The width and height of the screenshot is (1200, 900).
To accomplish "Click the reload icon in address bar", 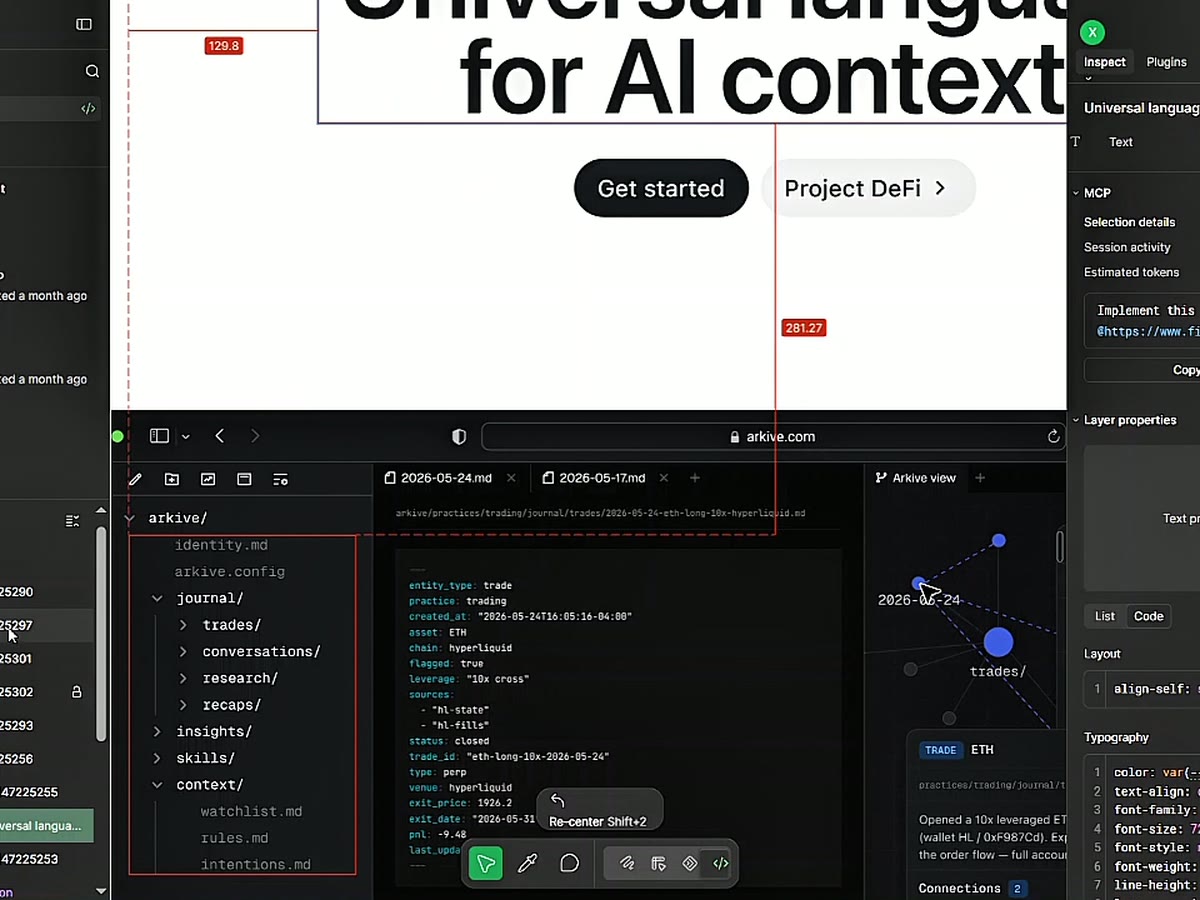I will [1053, 437].
